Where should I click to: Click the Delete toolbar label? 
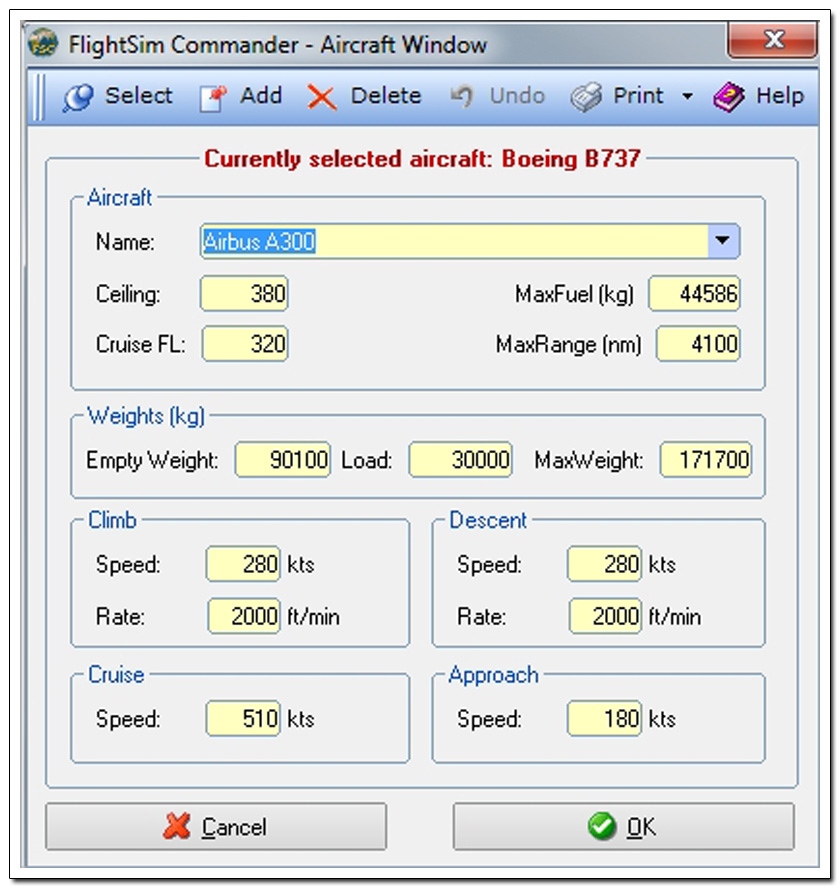(386, 96)
